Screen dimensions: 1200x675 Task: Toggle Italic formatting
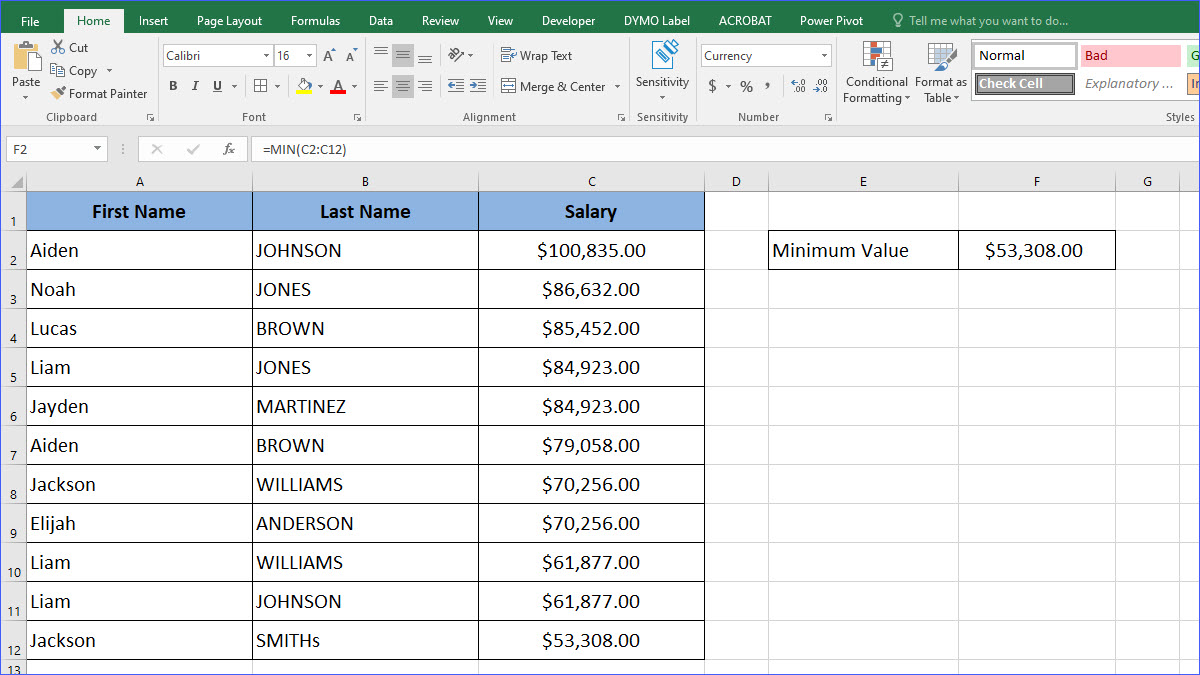[x=195, y=87]
